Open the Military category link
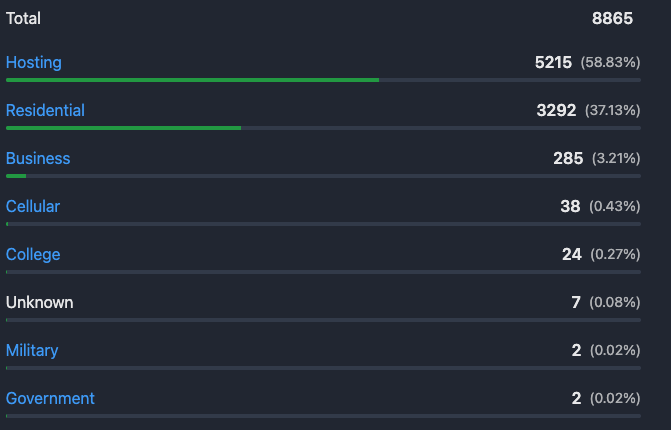 (x=32, y=350)
